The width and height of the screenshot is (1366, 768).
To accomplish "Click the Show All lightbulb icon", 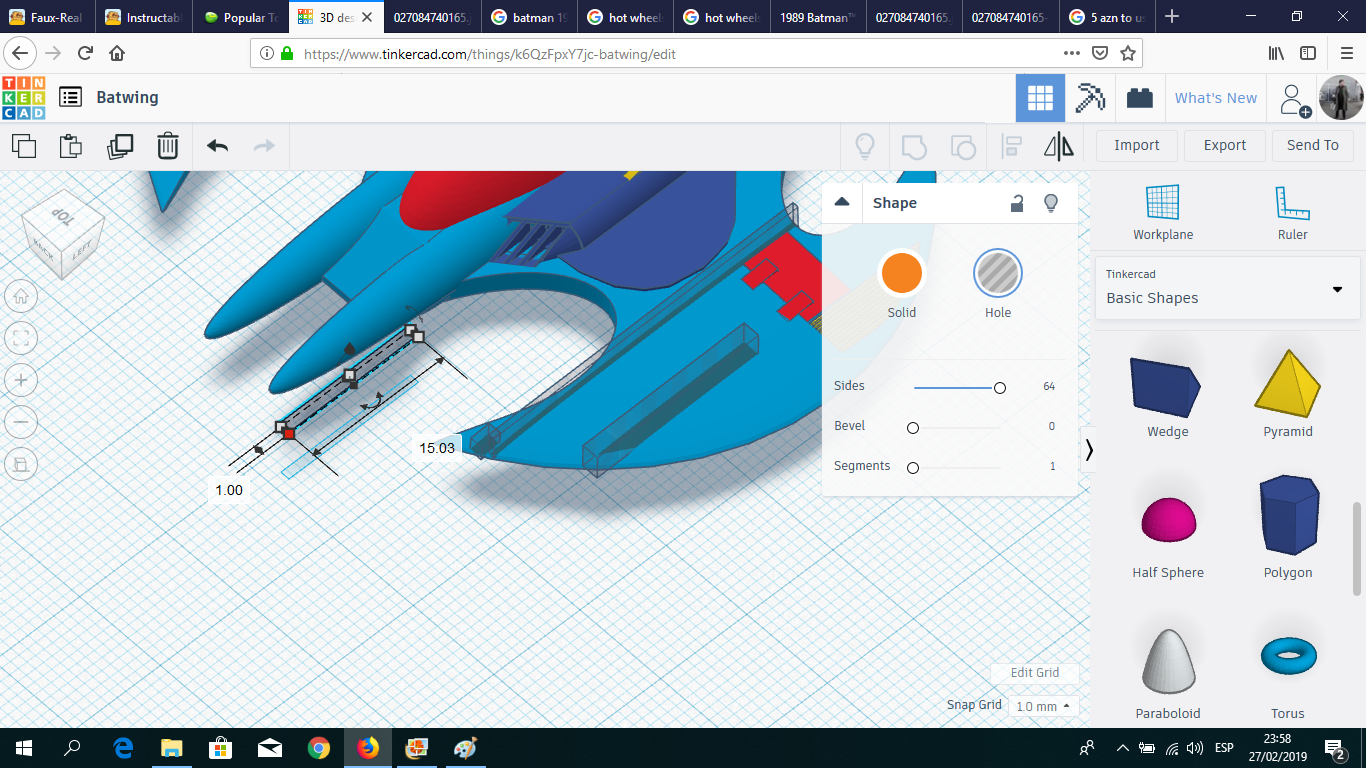I will (865, 146).
